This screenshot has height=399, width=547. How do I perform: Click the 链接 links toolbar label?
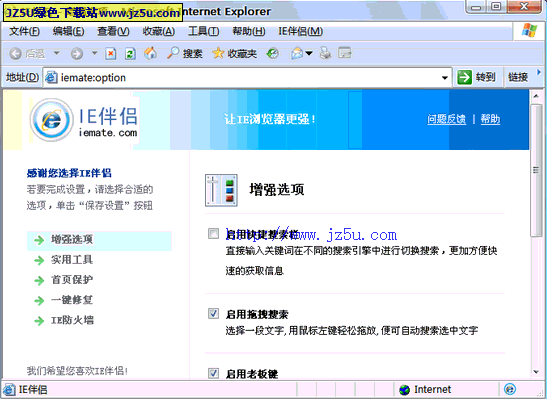pyautogui.click(x=518, y=77)
